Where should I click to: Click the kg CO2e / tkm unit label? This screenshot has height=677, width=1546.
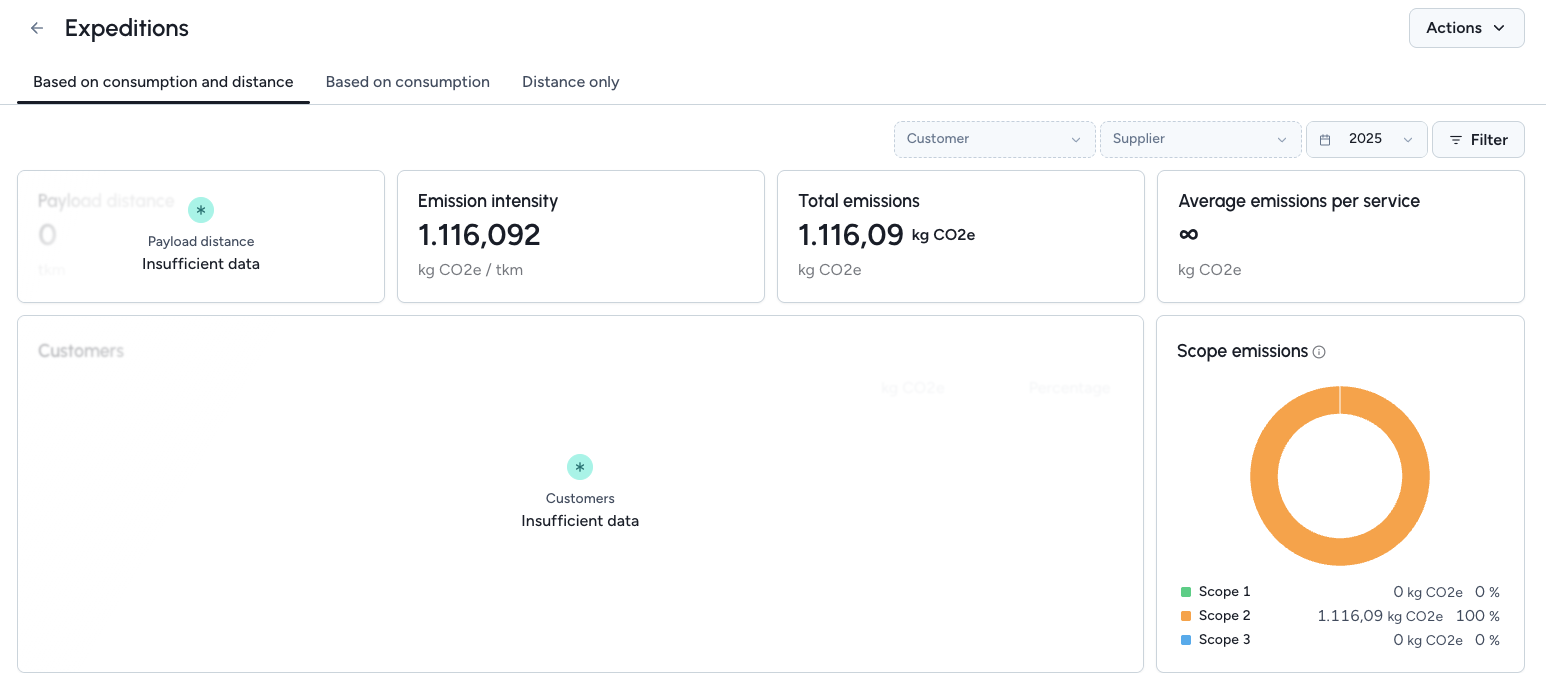(x=470, y=270)
